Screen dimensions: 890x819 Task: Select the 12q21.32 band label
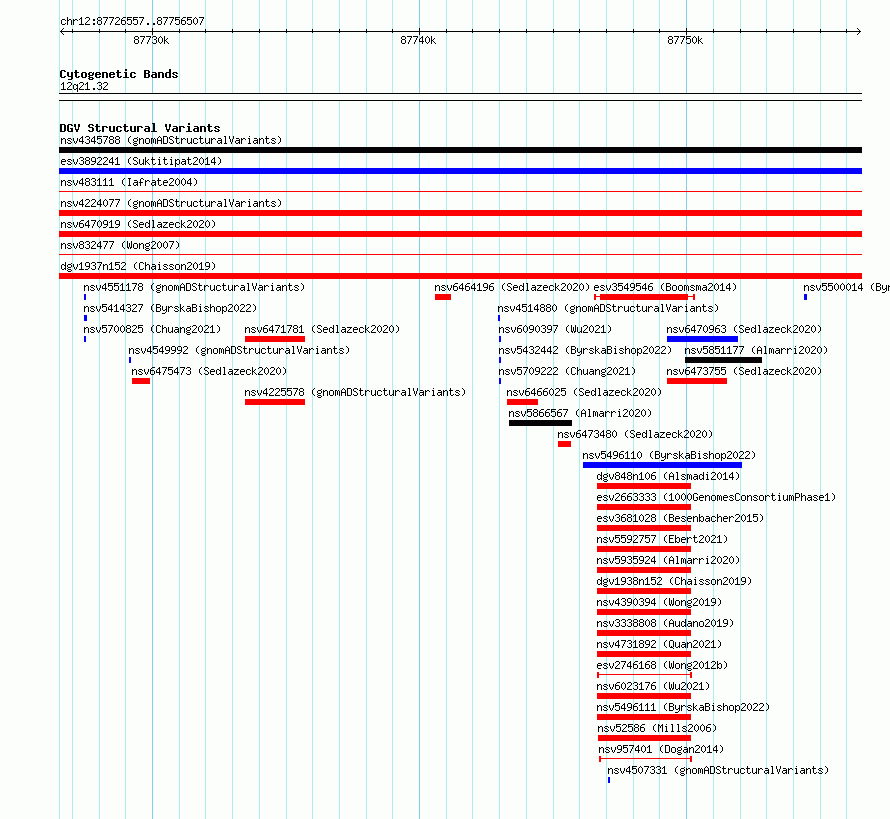[x=84, y=86]
